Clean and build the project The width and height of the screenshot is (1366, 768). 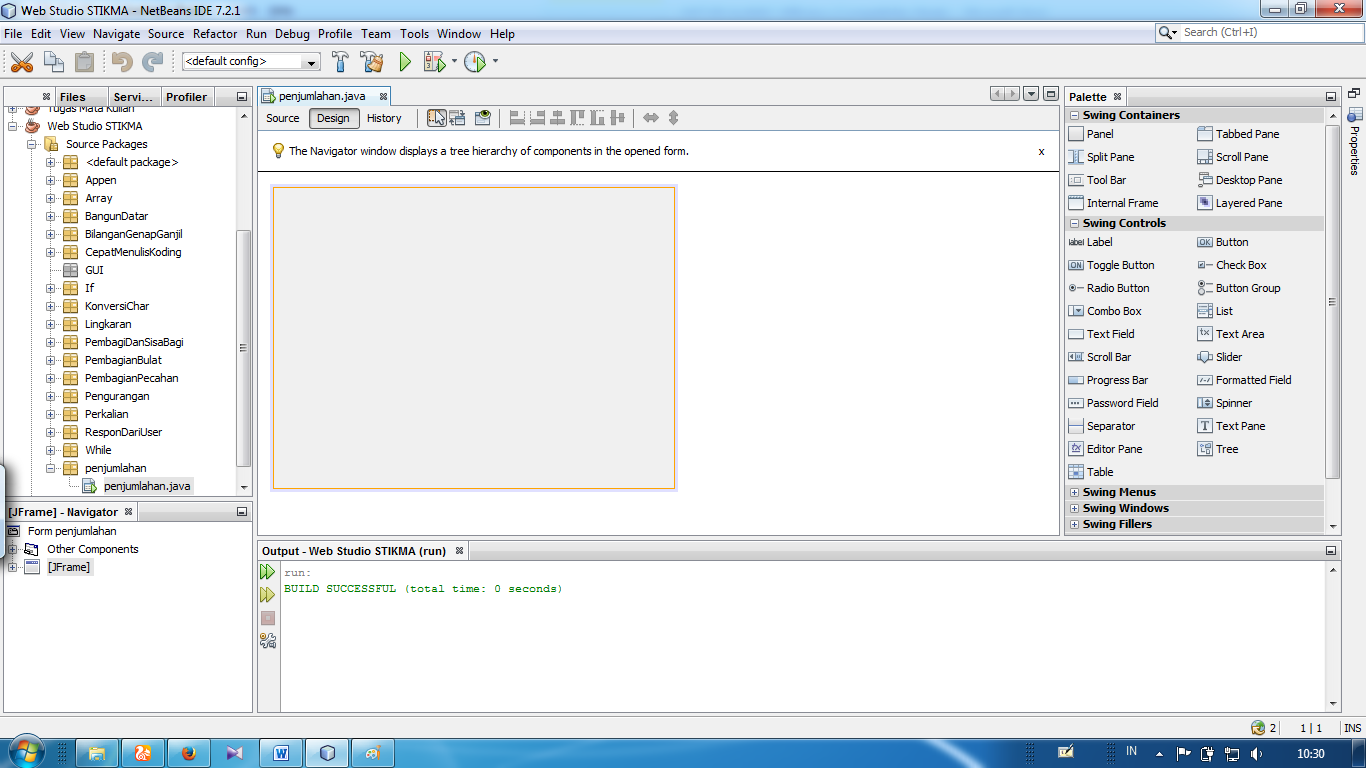371,61
